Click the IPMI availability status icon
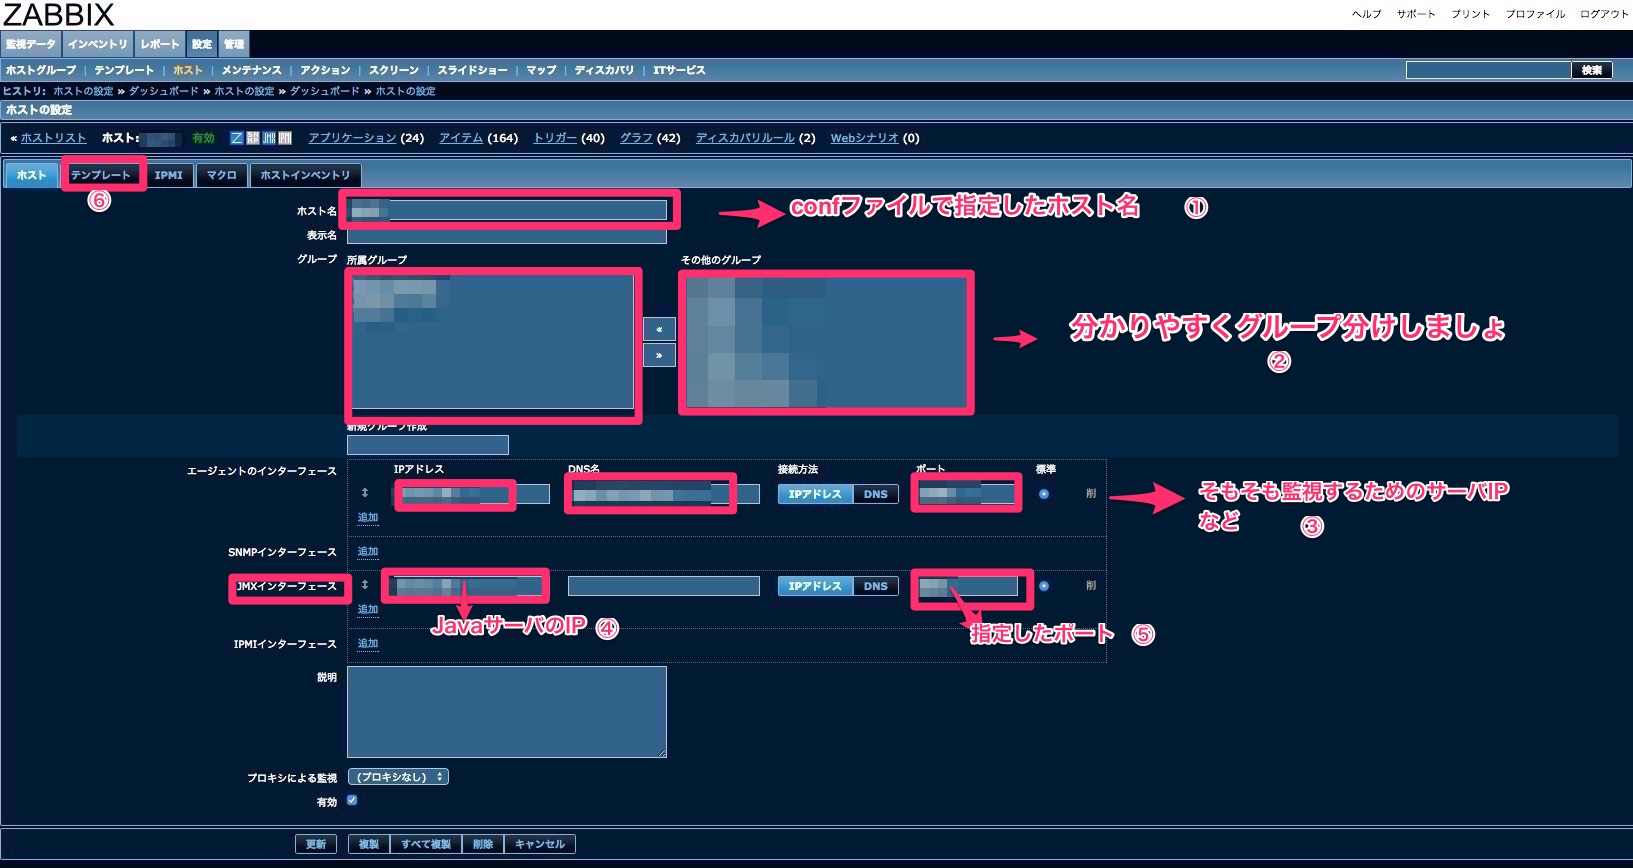The height and width of the screenshot is (868, 1633). point(285,138)
